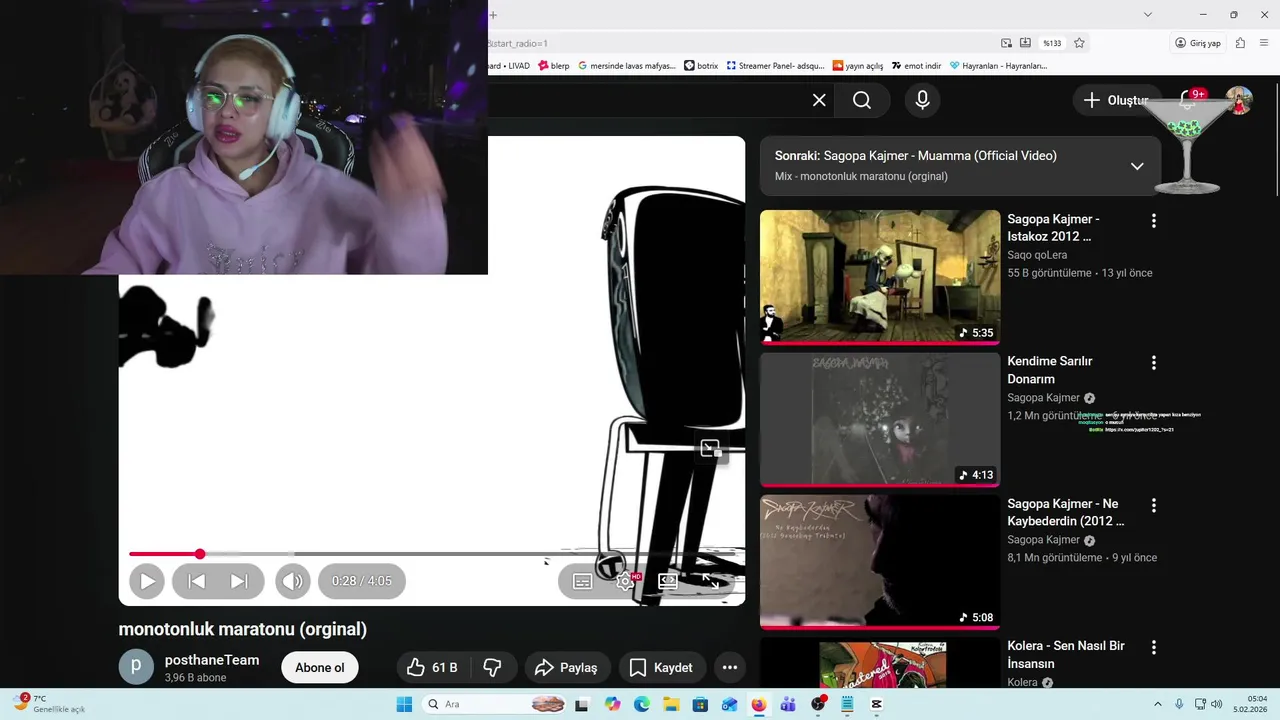Open the yayın açılış bookmark
The width and height of the screenshot is (1280, 720).
pos(858,66)
